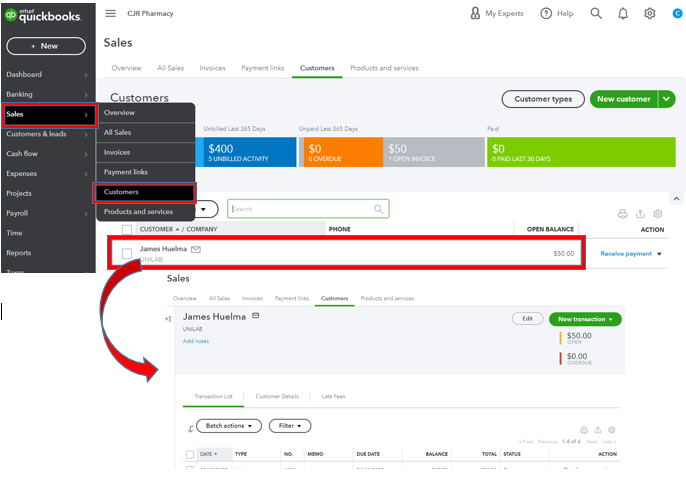Viewport: 686px width, 493px height.
Task: Open transaction list settings gear
Action: 612,430
